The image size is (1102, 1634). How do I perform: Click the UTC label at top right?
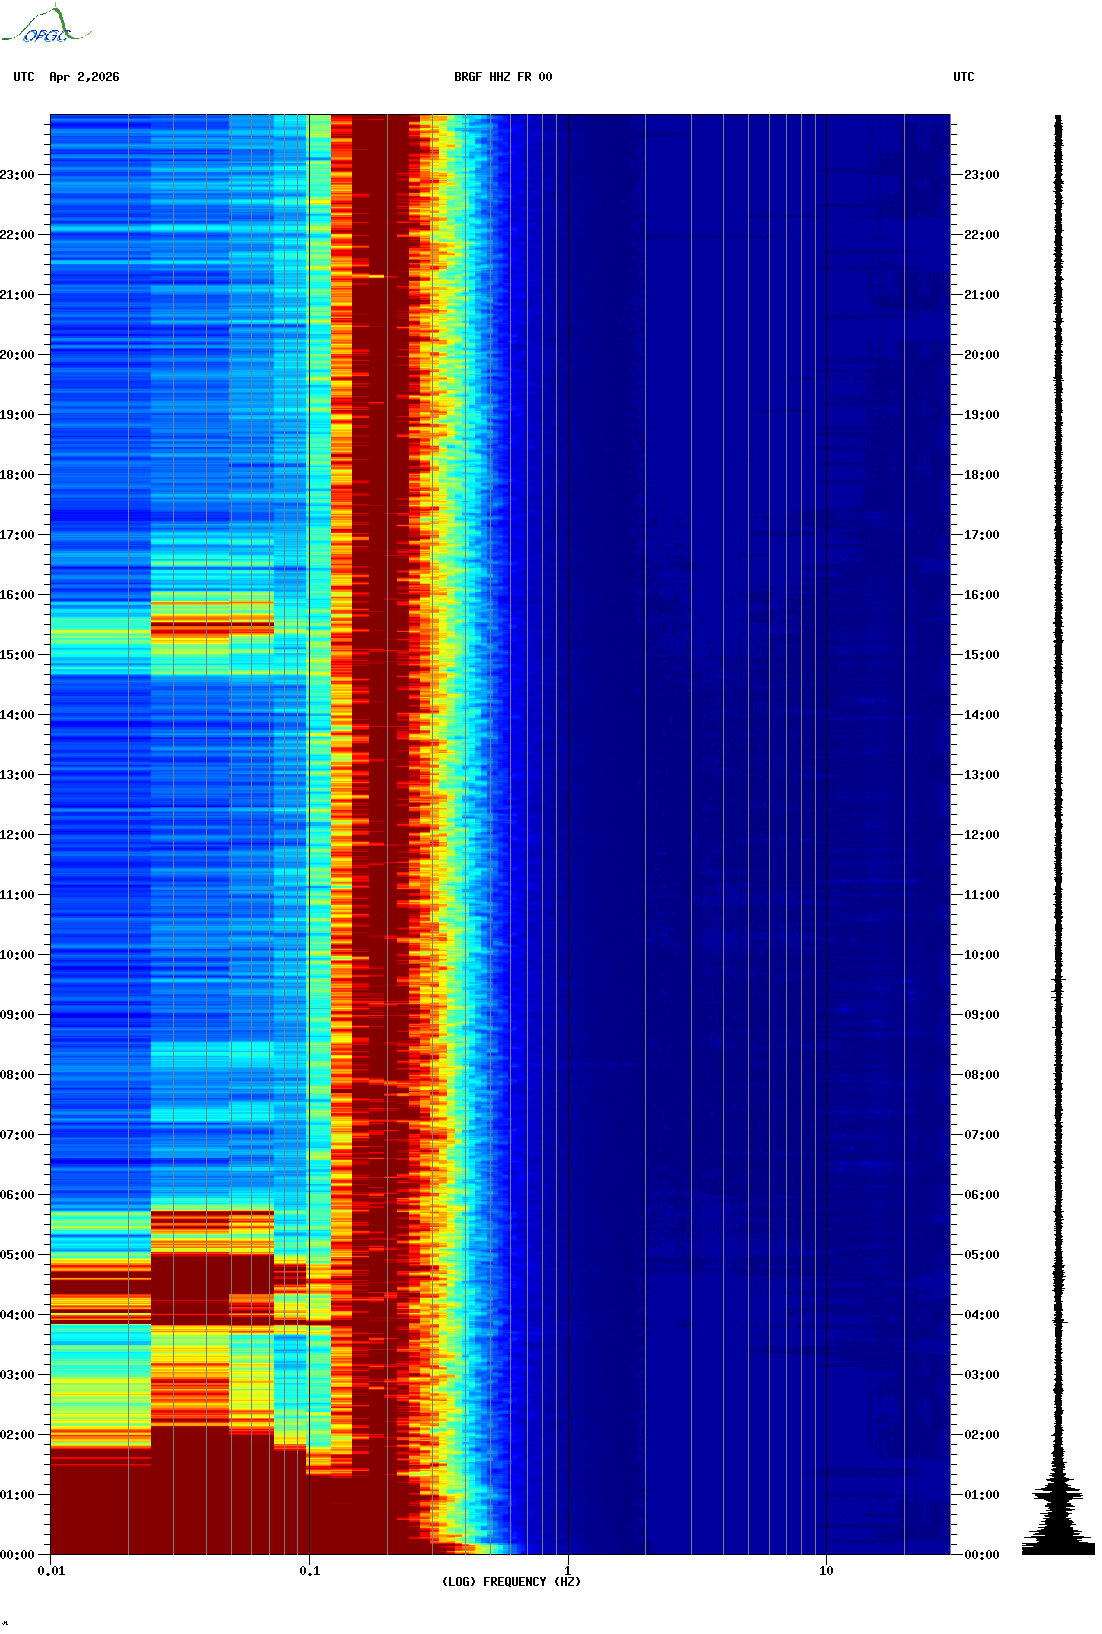point(963,77)
